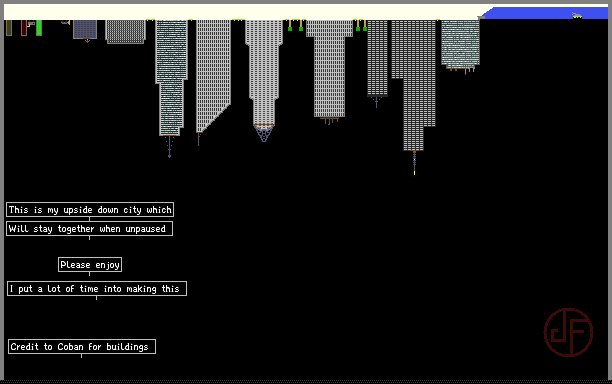This screenshot has height=384, width=612.
Task: Click the T-shaped gray skyscraper
Action: tap(329, 69)
